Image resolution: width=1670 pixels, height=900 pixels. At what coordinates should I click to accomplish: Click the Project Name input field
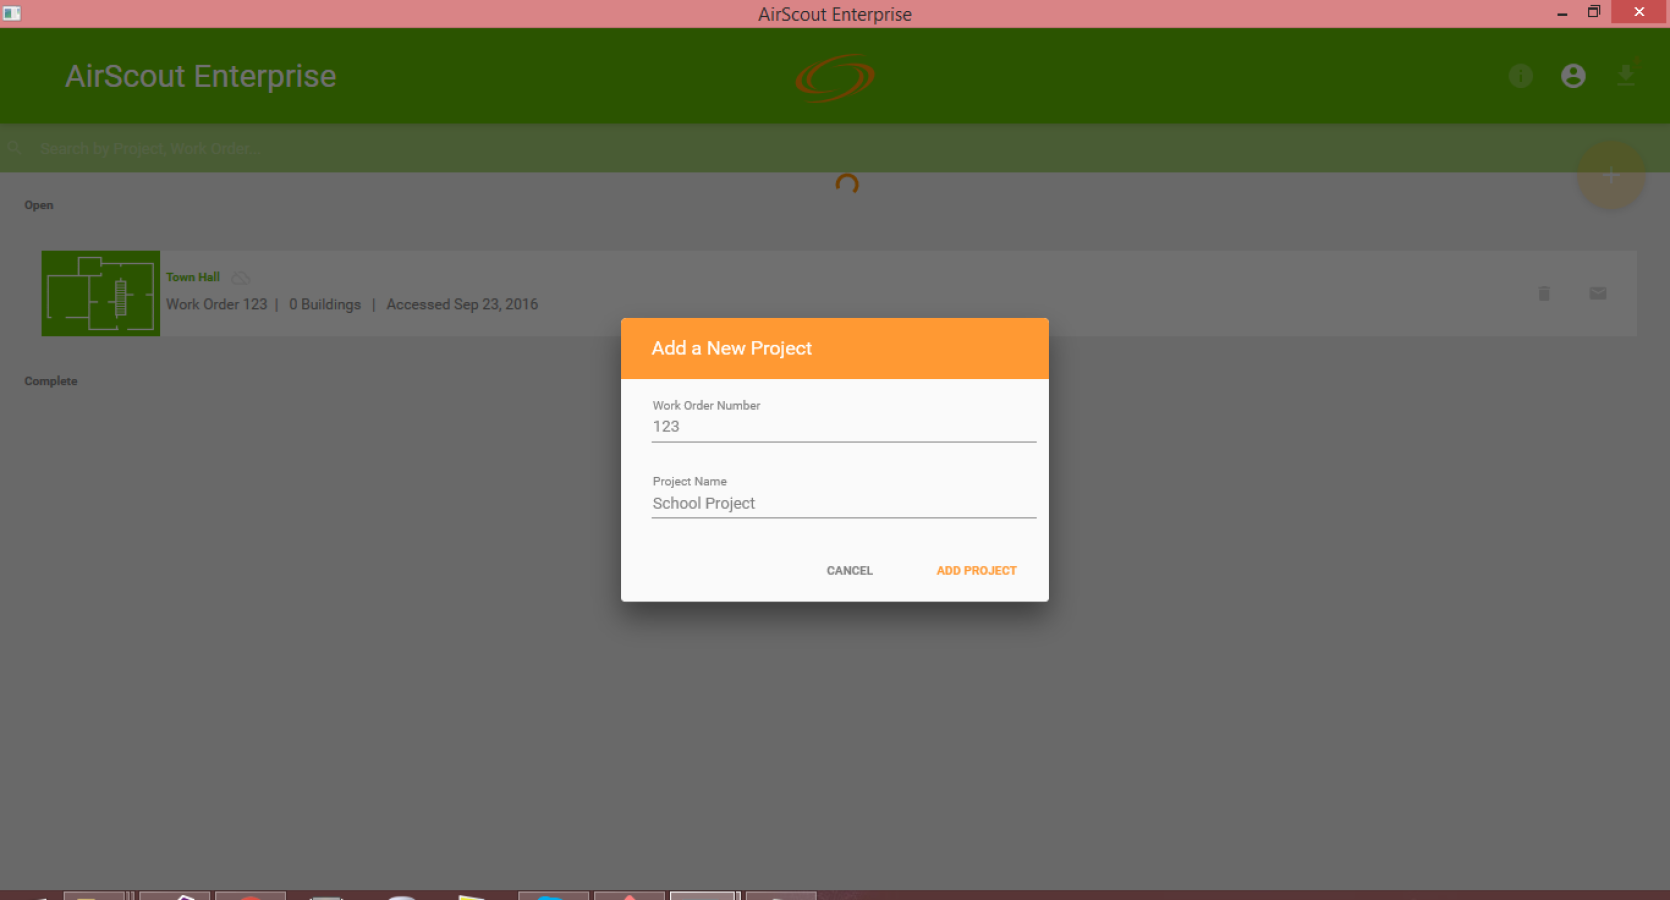click(844, 503)
